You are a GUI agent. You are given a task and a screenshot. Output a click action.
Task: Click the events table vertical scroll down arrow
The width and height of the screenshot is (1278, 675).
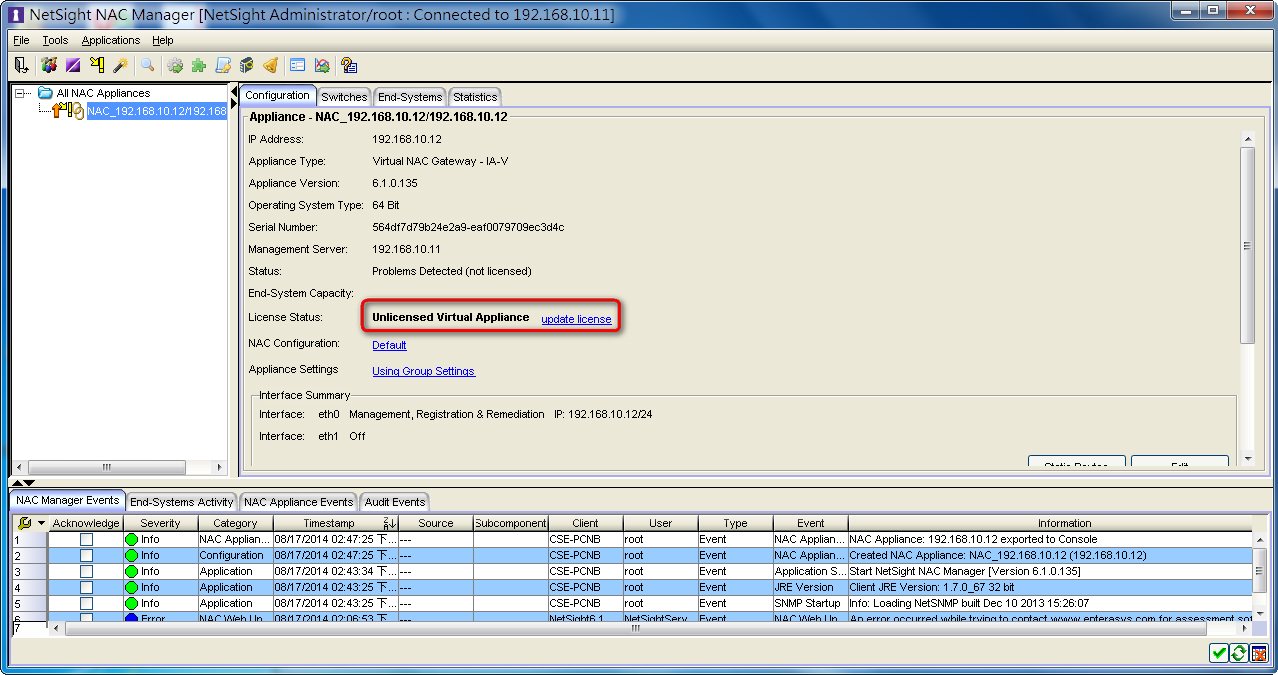[1260, 612]
